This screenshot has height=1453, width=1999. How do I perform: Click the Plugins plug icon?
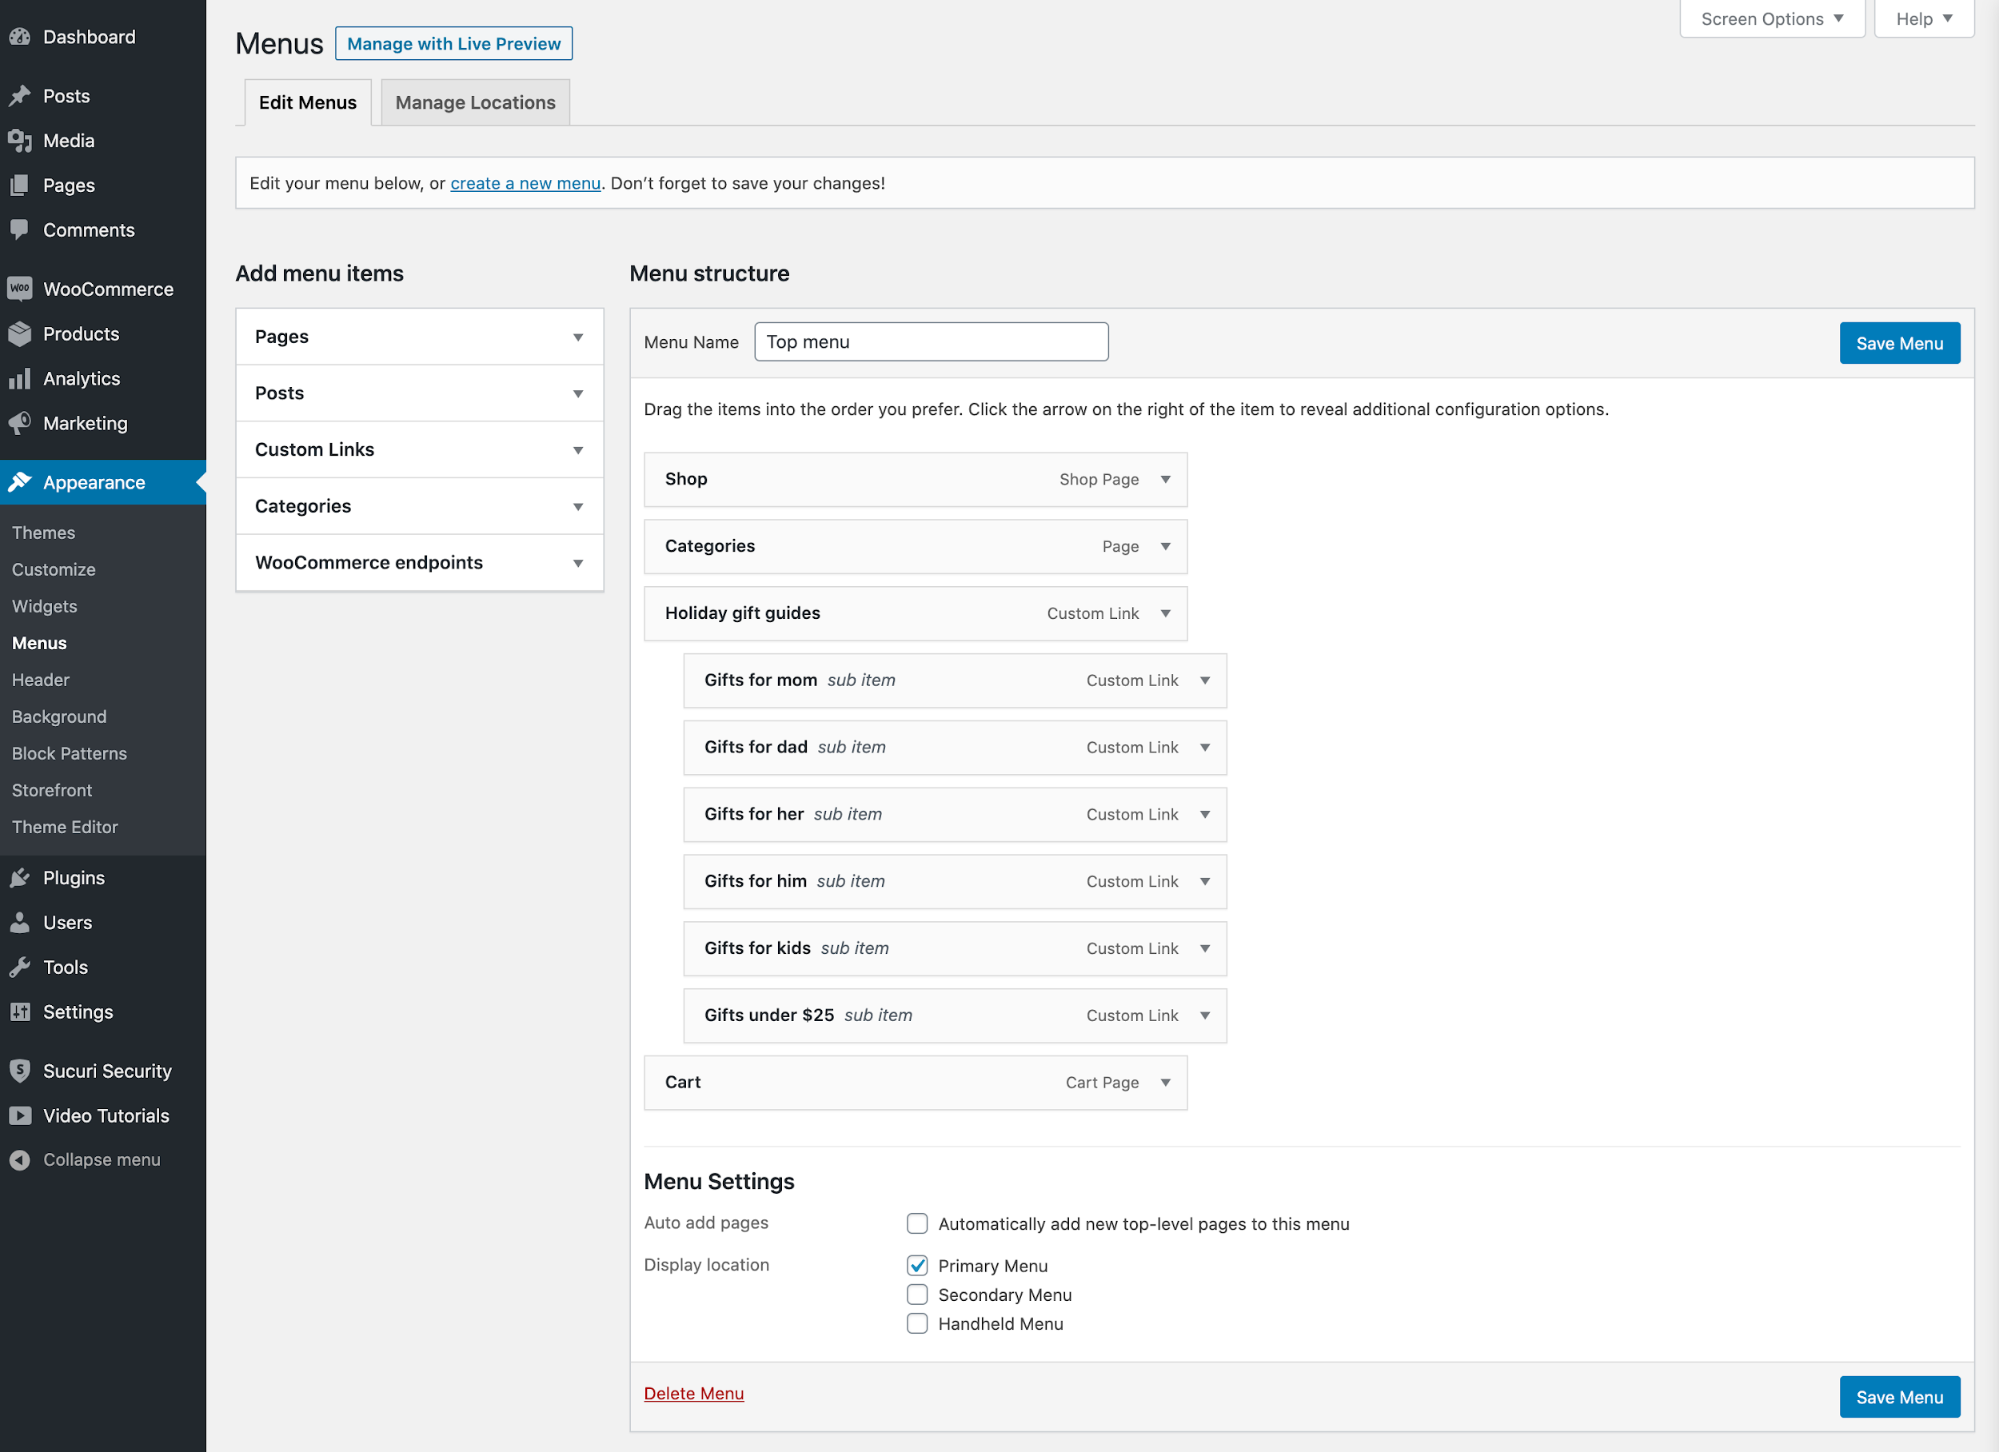click(x=20, y=878)
